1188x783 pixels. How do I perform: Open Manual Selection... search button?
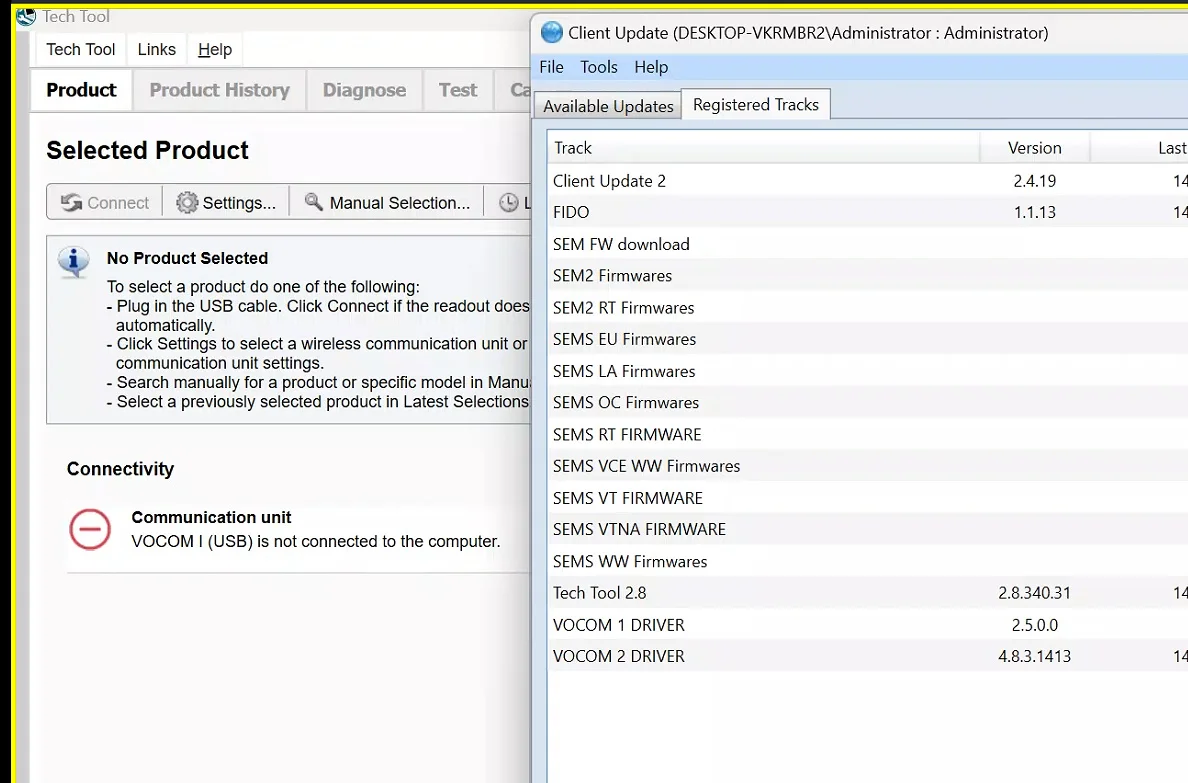(386, 202)
